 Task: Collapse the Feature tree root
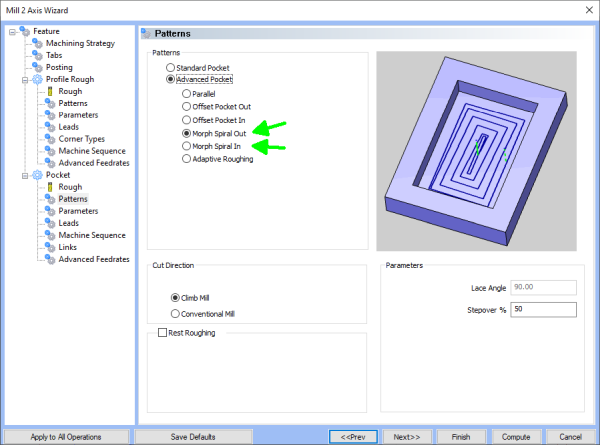click(x=12, y=32)
